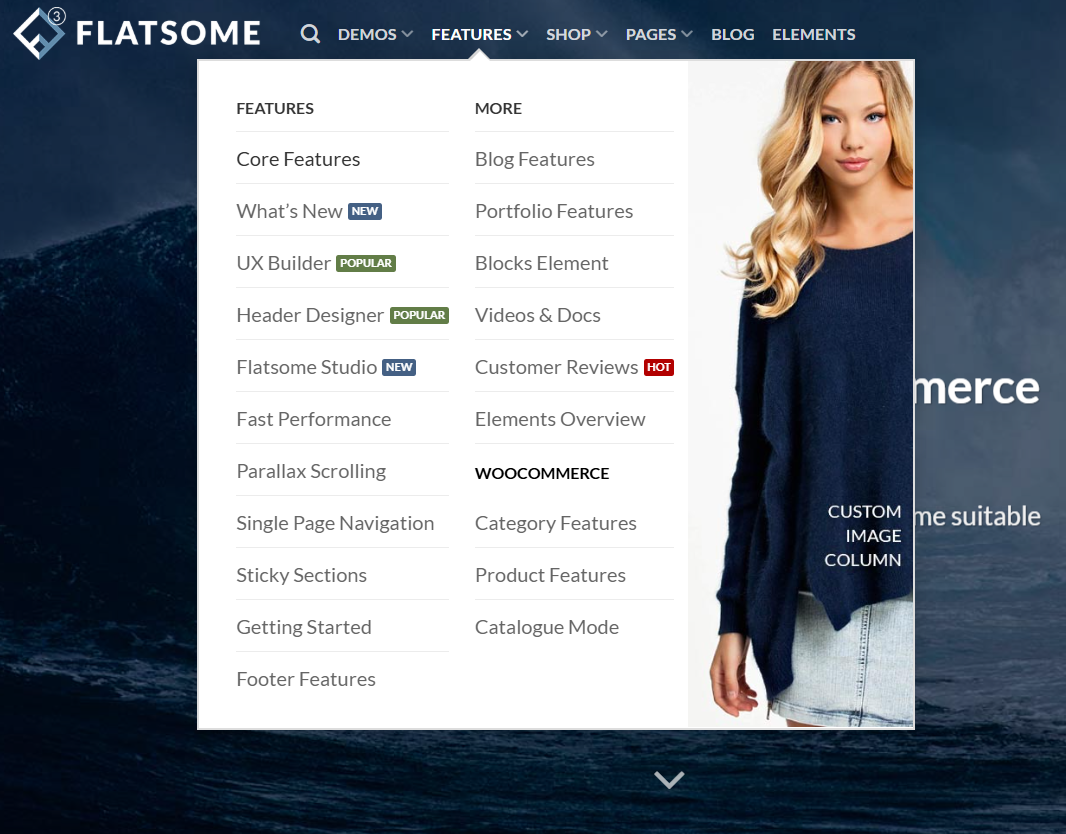
Task: Expand the PAGES dropdown
Action: [x=651, y=33]
